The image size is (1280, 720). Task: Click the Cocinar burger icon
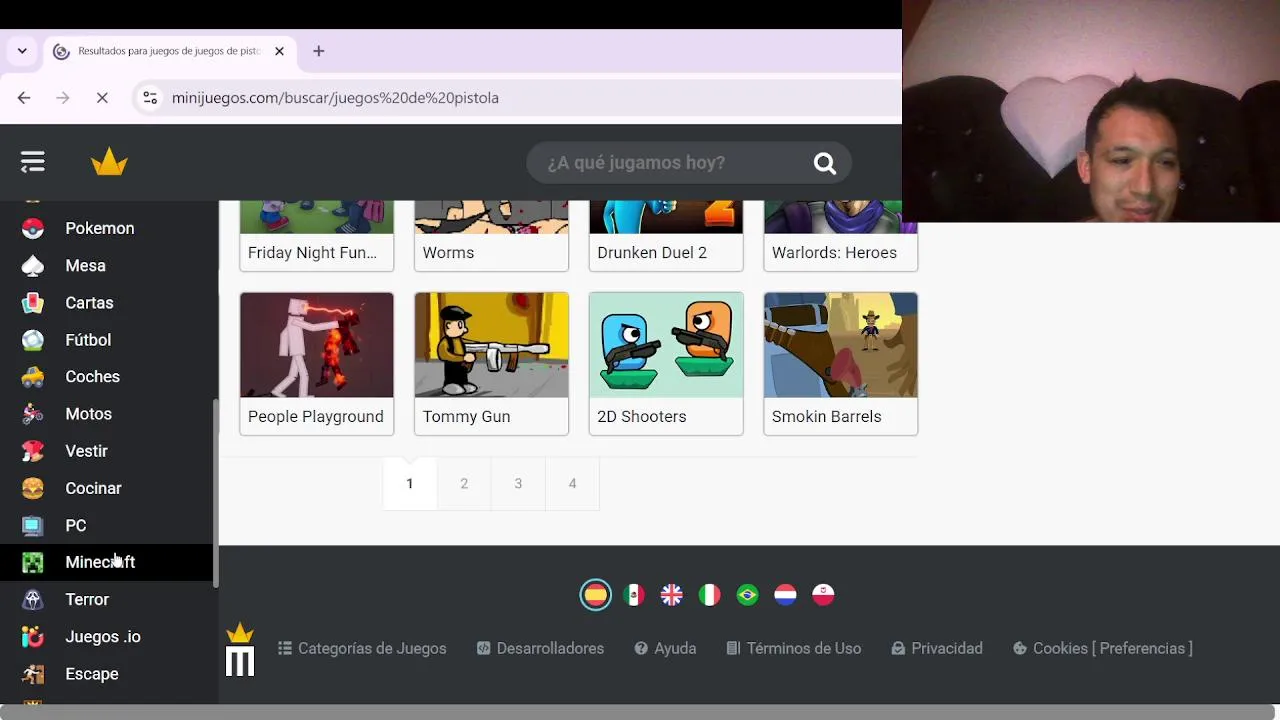click(33, 488)
